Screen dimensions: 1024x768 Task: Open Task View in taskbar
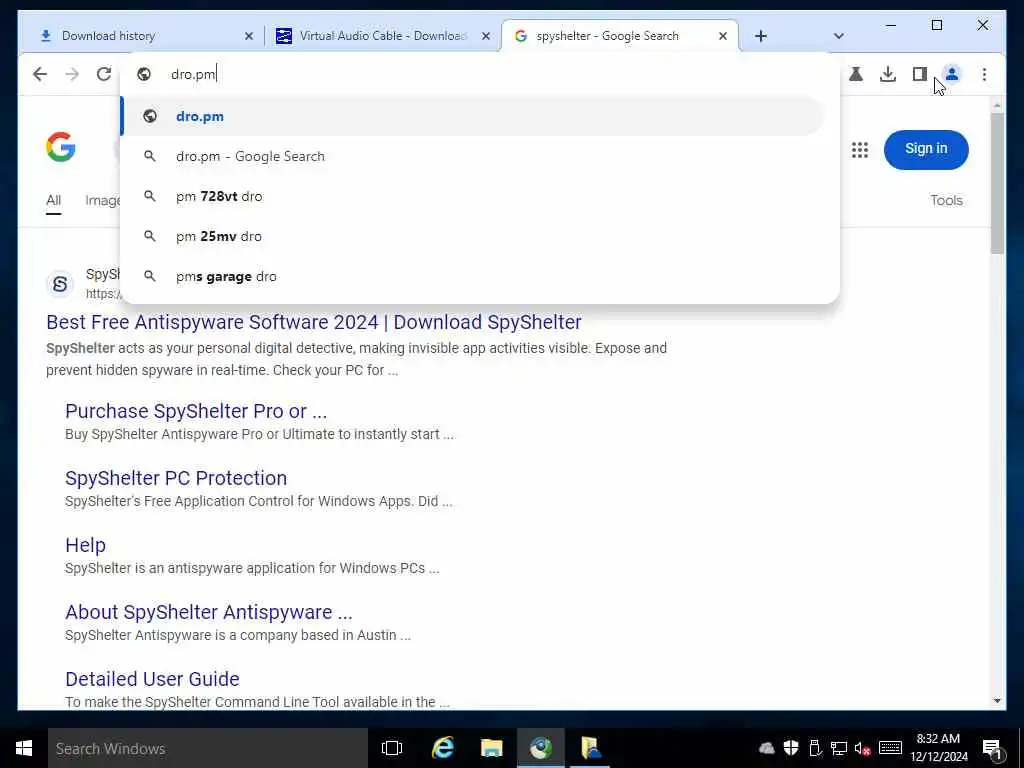392,748
